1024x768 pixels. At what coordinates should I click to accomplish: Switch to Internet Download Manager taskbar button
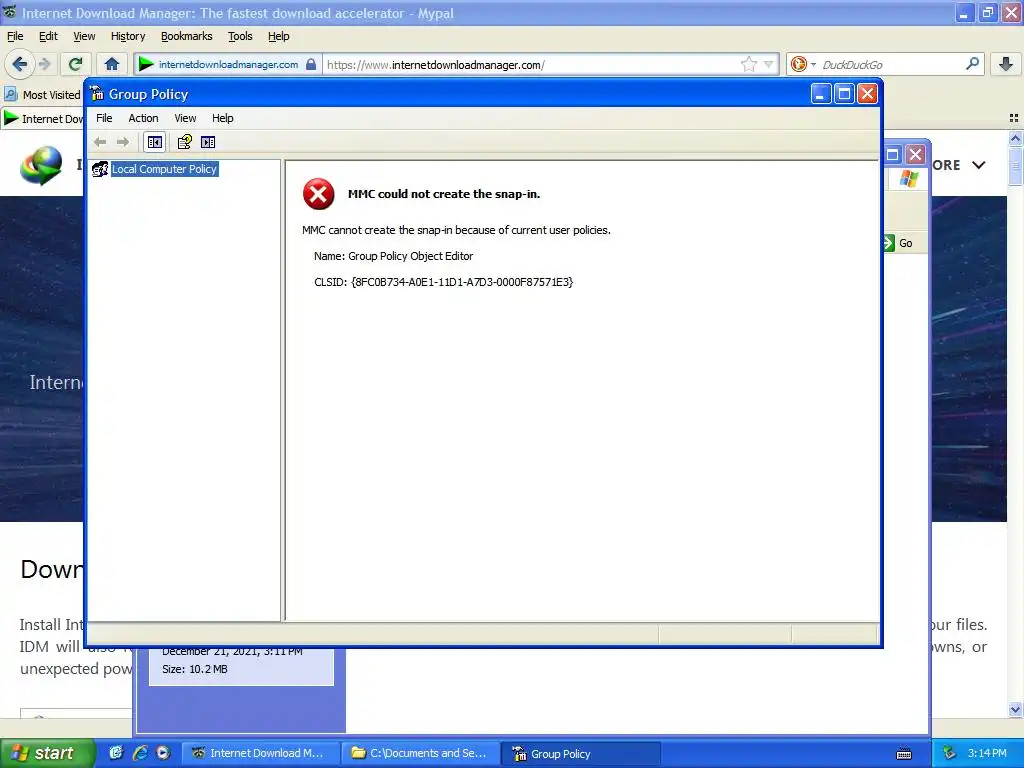[261, 754]
